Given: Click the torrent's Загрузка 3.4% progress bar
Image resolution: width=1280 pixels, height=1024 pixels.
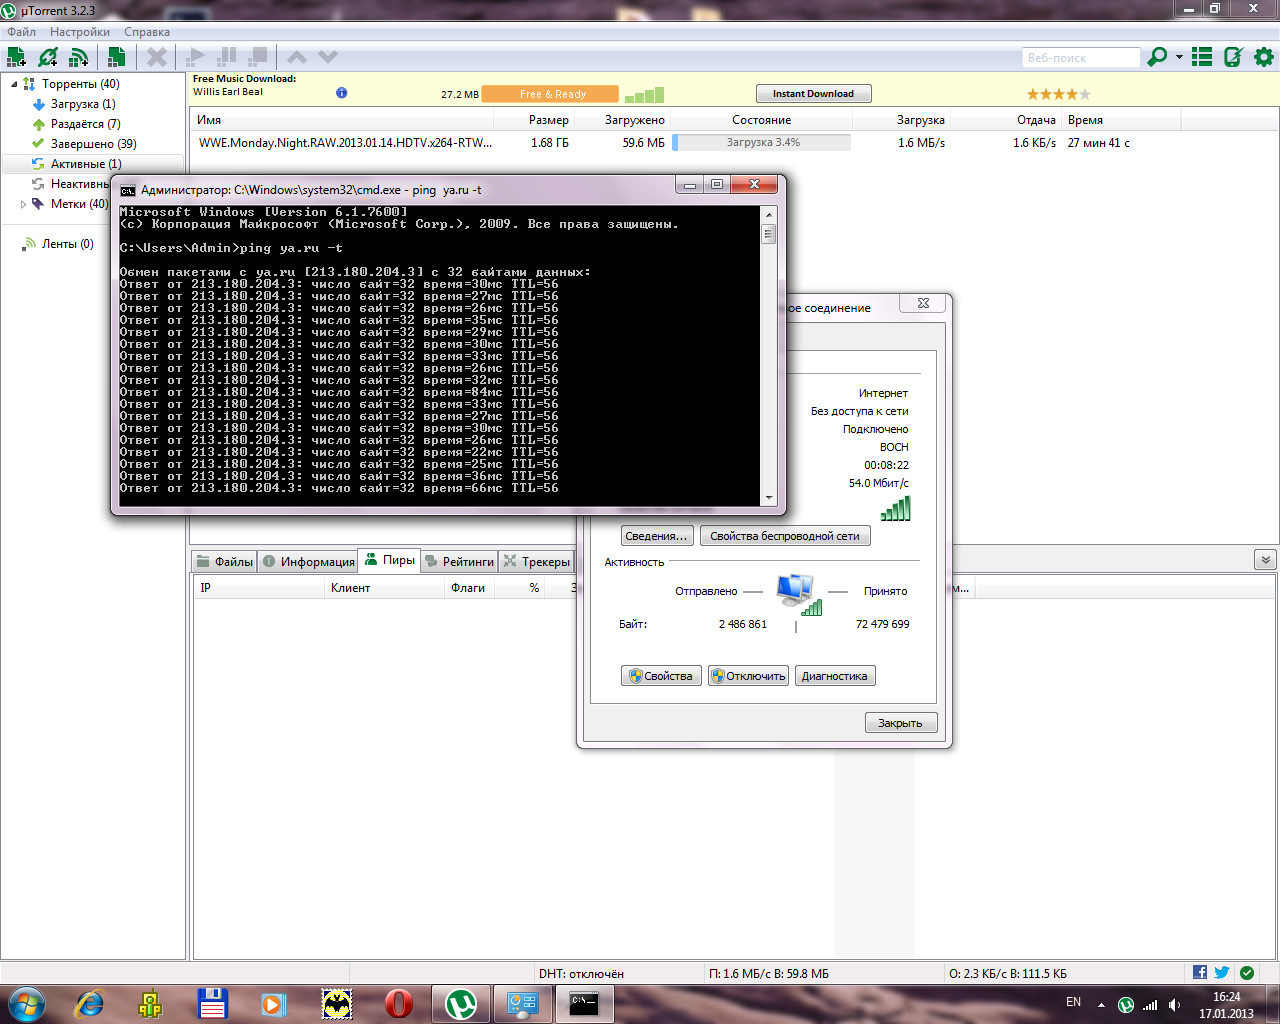Looking at the screenshot, I should pyautogui.click(x=762, y=143).
